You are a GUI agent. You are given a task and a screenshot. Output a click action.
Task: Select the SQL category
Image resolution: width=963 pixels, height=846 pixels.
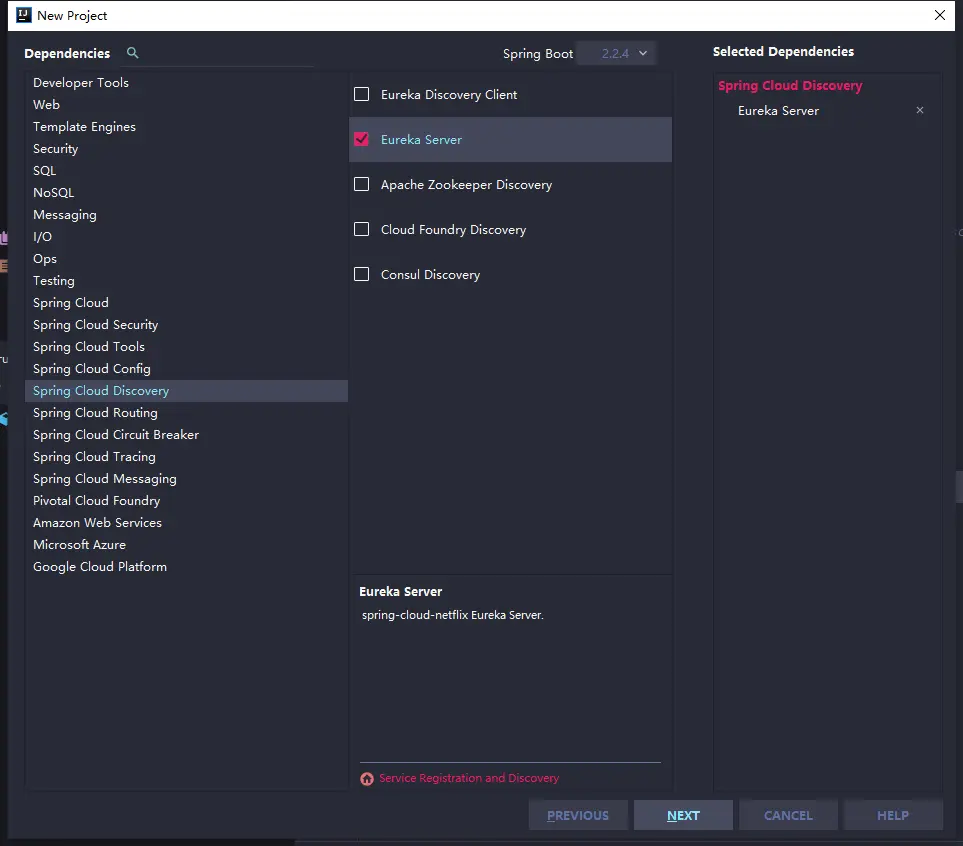pos(187,171)
